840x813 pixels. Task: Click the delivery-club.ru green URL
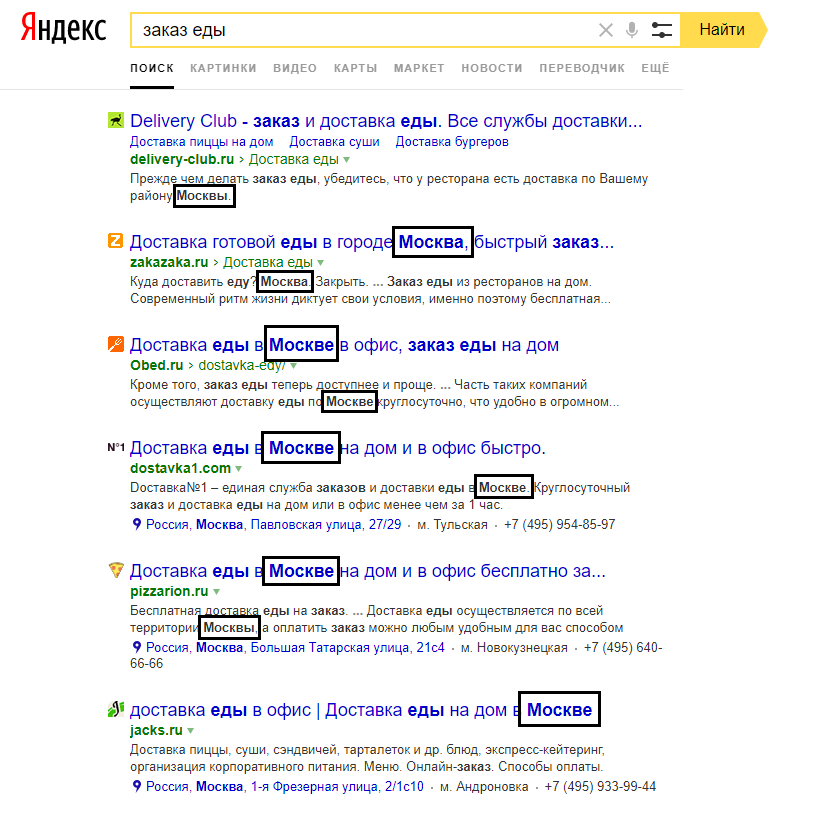click(182, 160)
